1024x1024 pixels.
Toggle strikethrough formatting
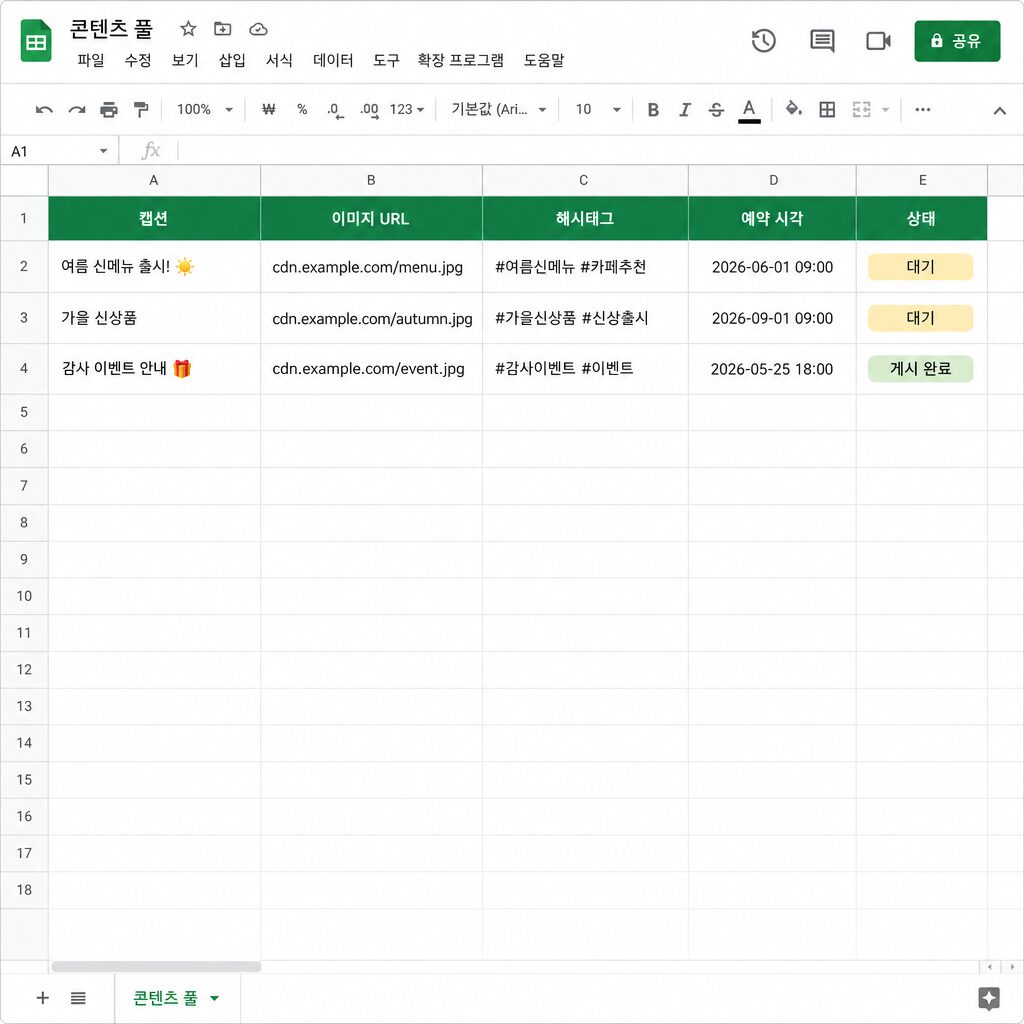[716, 110]
